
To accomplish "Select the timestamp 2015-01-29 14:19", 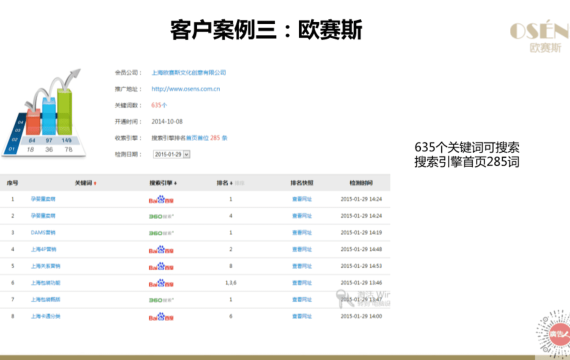I will point(361,232).
